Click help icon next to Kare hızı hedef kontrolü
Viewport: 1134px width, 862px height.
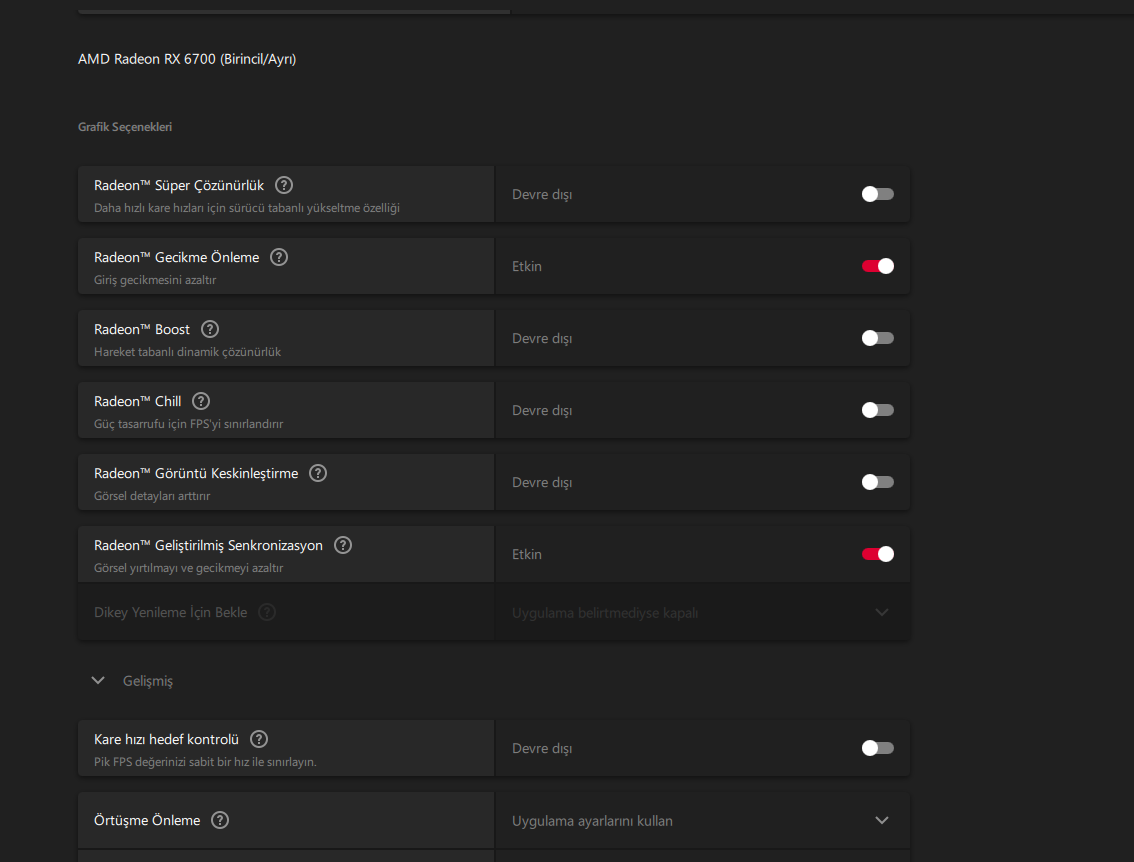[x=259, y=739]
